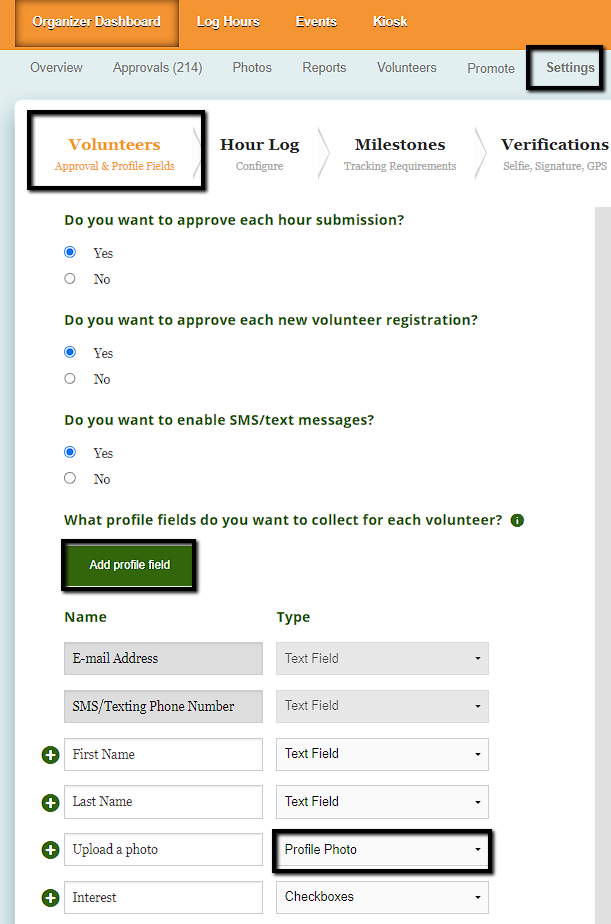Click the Last Name input field
Screen dimensions: 611x924
(163, 801)
